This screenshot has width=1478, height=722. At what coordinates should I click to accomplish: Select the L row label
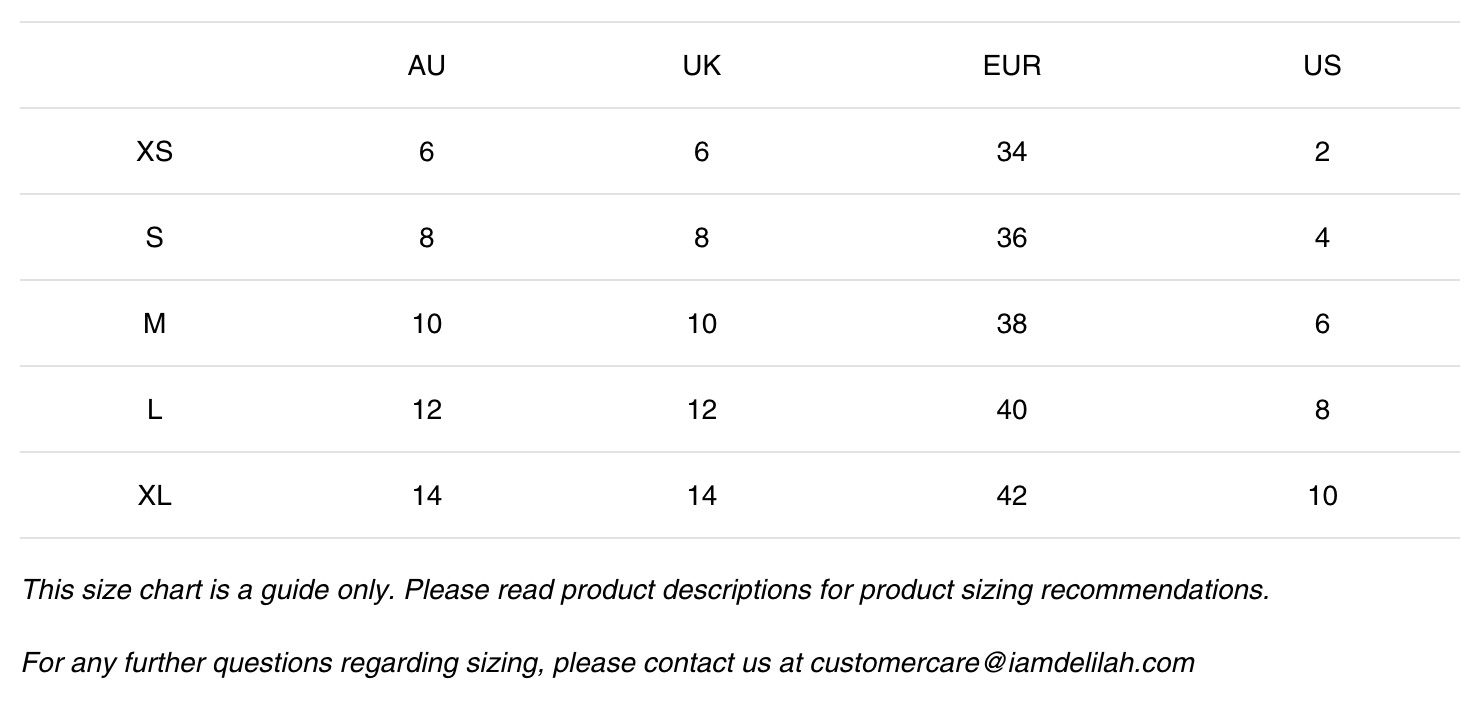pyautogui.click(x=154, y=410)
